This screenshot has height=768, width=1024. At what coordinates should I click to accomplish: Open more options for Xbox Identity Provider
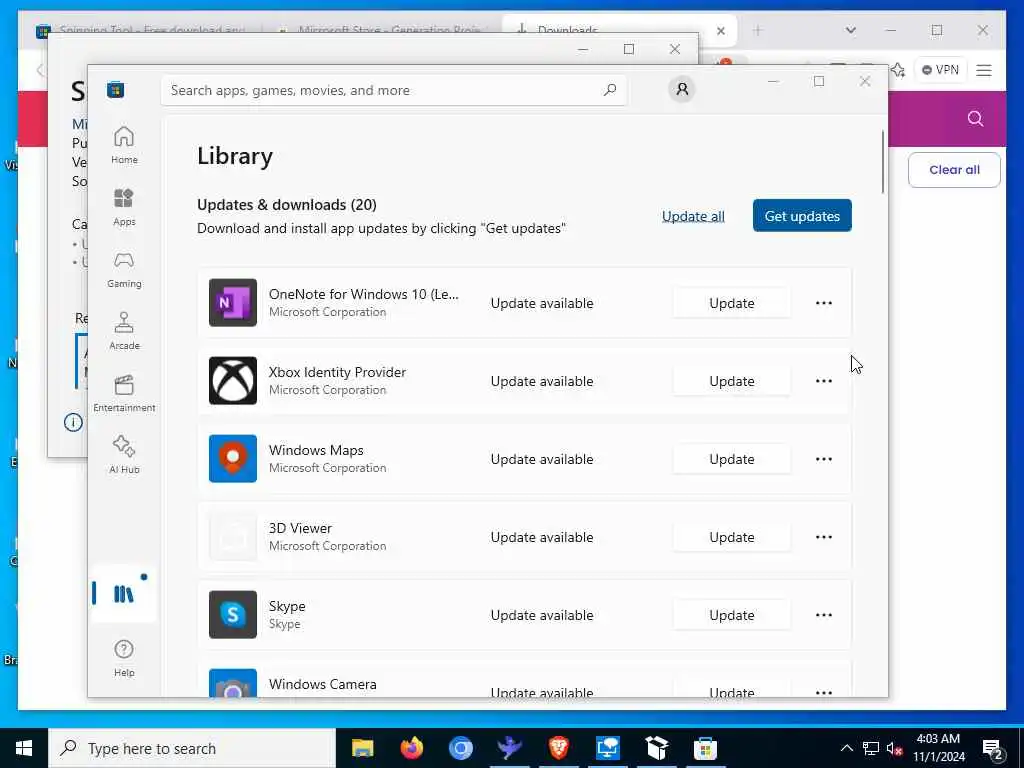point(824,381)
